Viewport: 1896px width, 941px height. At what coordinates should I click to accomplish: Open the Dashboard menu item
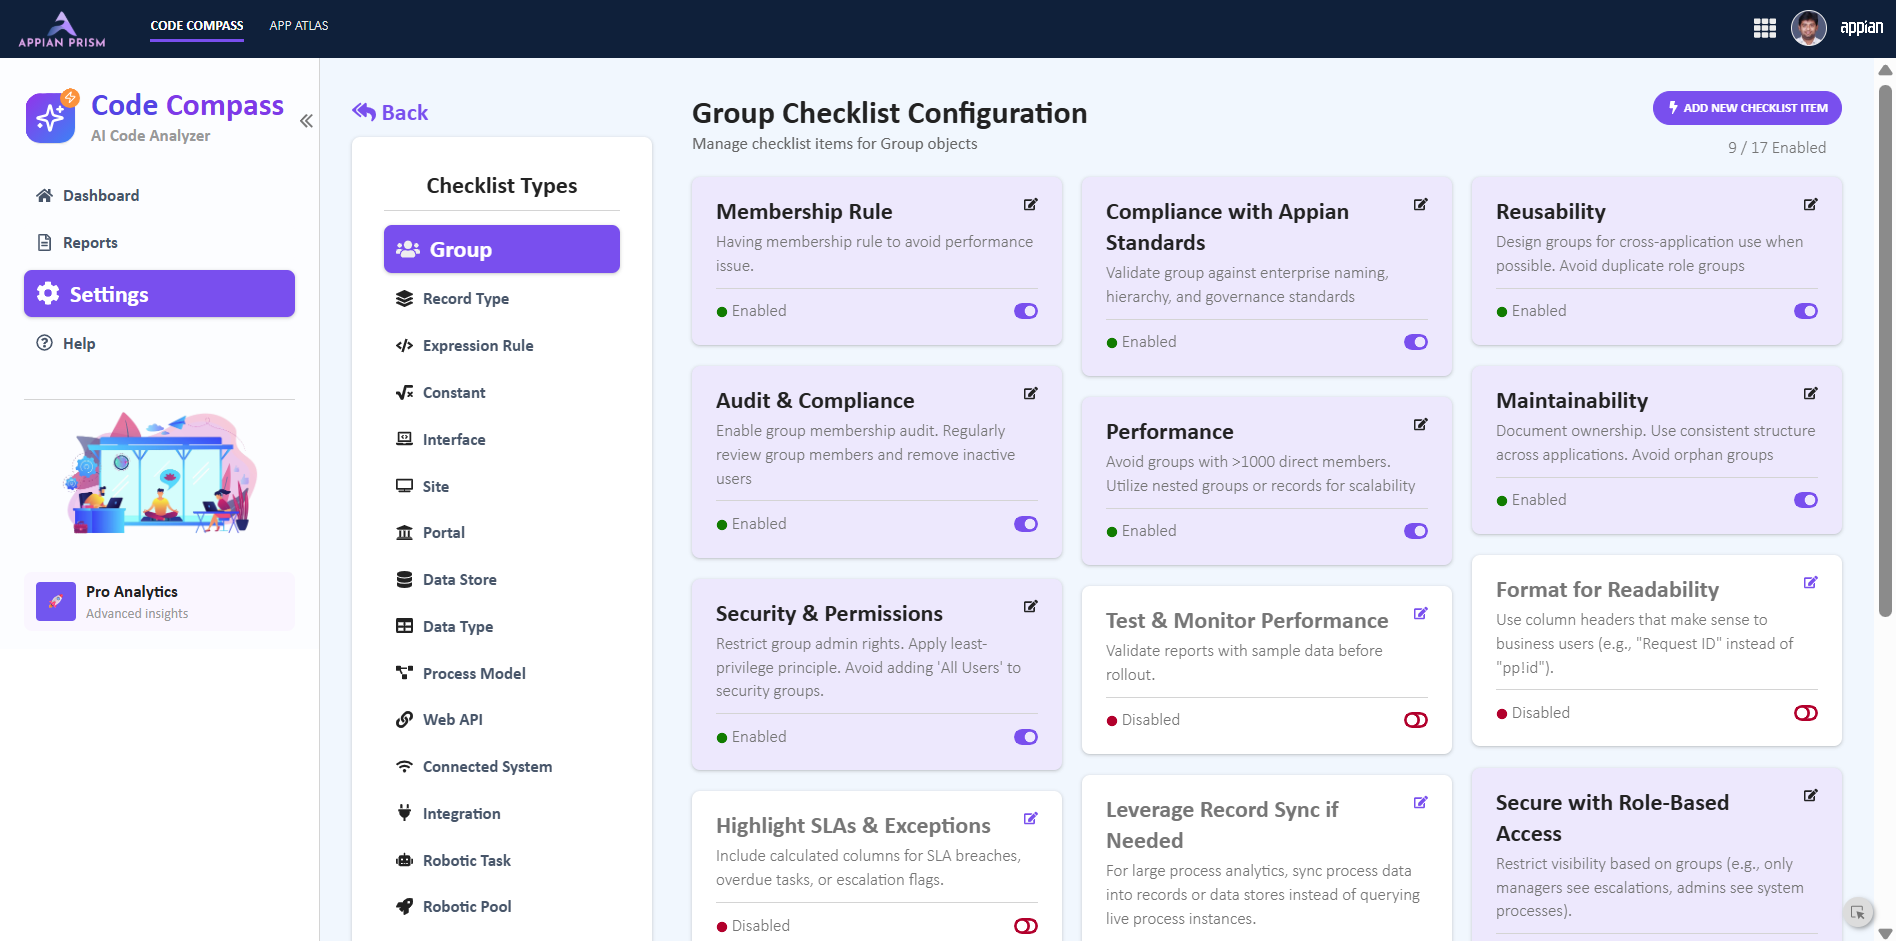pos(100,196)
